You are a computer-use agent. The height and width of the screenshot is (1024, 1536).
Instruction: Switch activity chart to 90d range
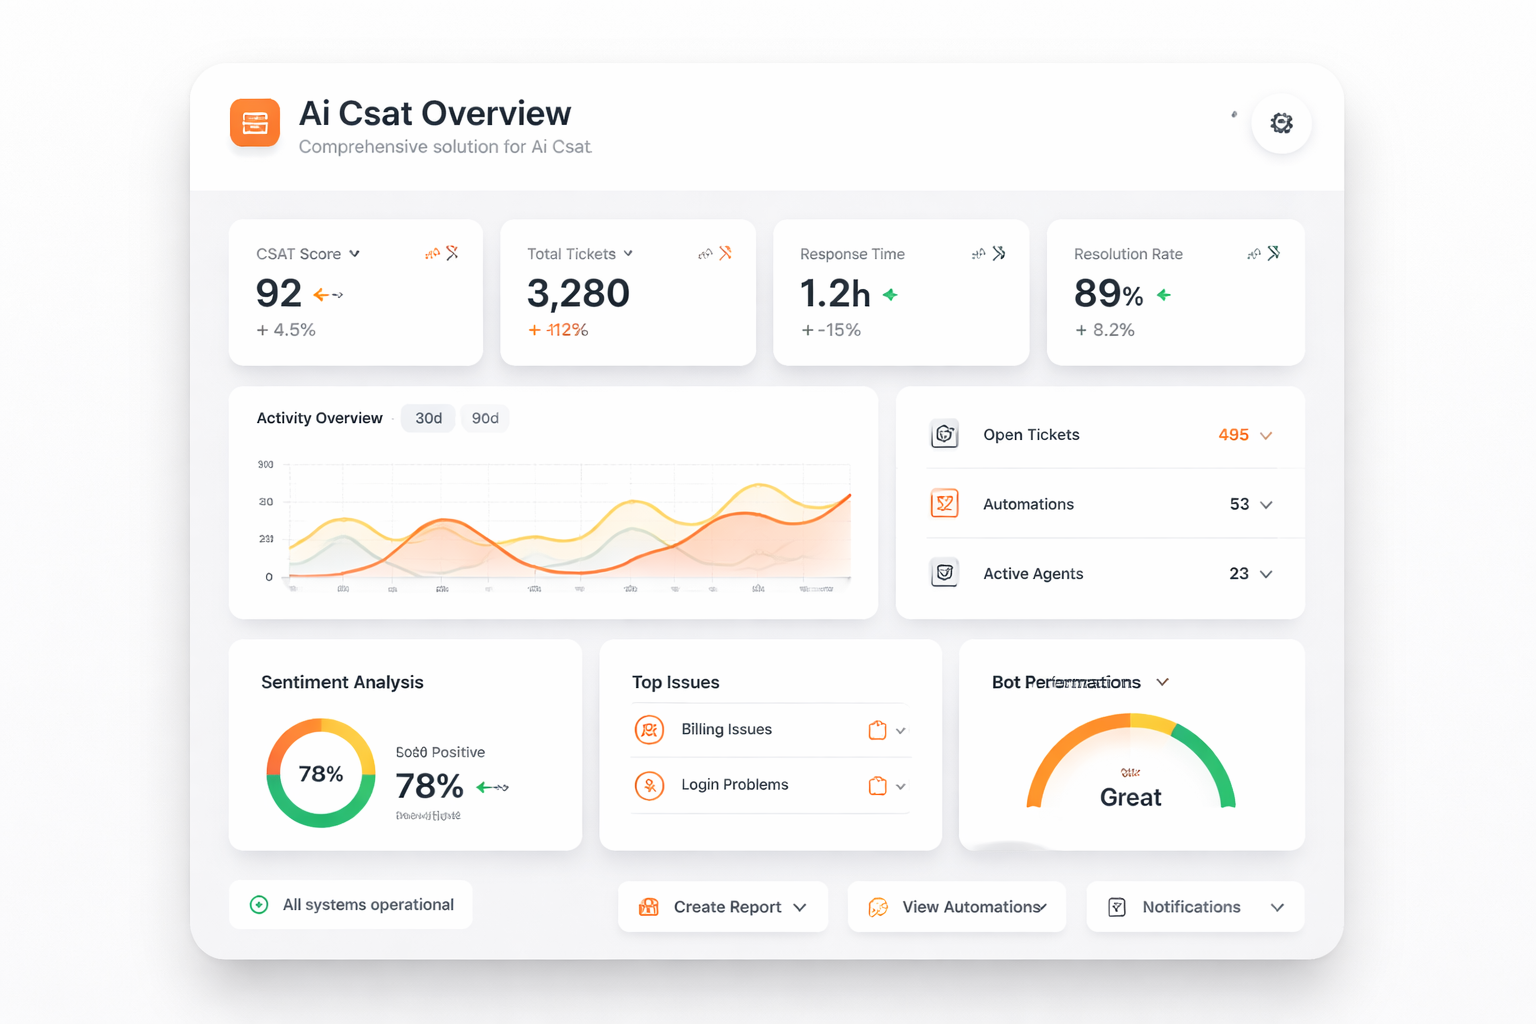pyautogui.click(x=485, y=418)
